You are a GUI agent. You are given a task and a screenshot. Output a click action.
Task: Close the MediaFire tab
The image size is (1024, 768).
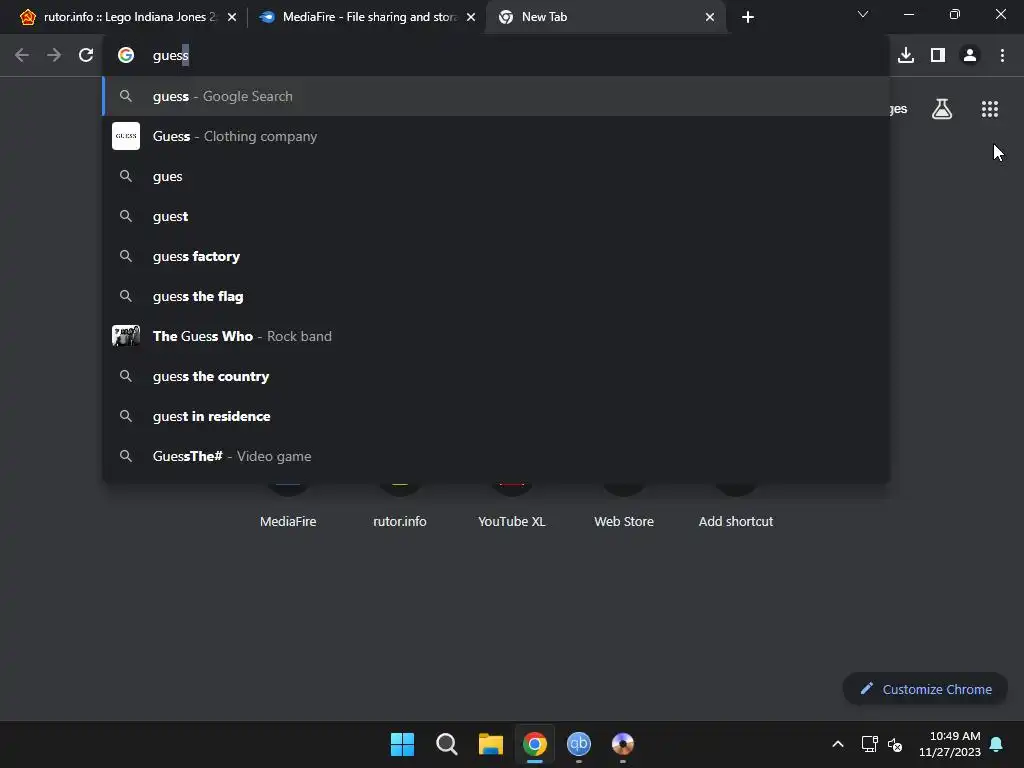(471, 17)
